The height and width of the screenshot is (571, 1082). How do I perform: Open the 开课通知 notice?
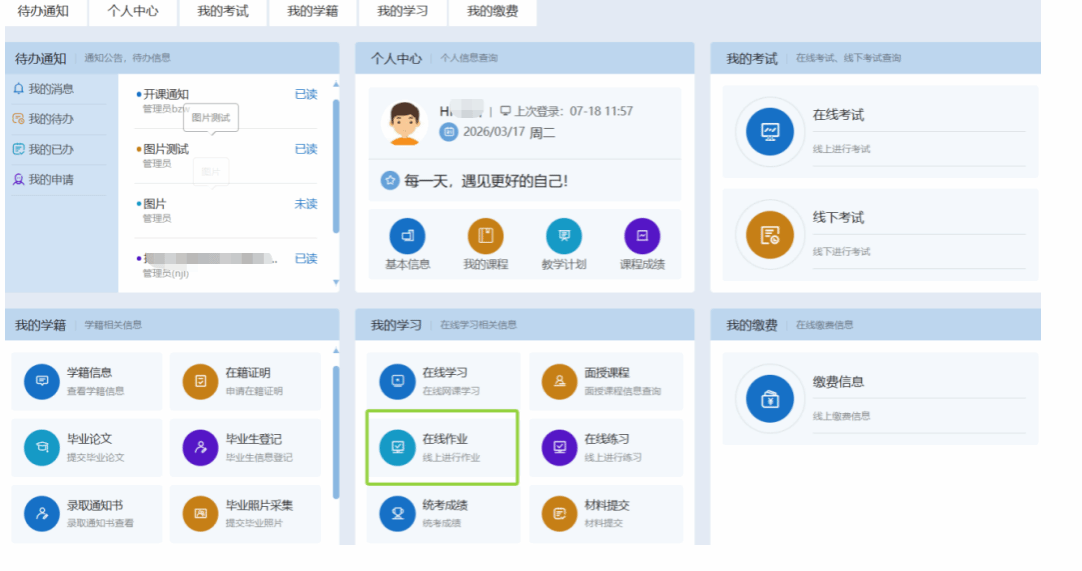click(x=166, y=94)
